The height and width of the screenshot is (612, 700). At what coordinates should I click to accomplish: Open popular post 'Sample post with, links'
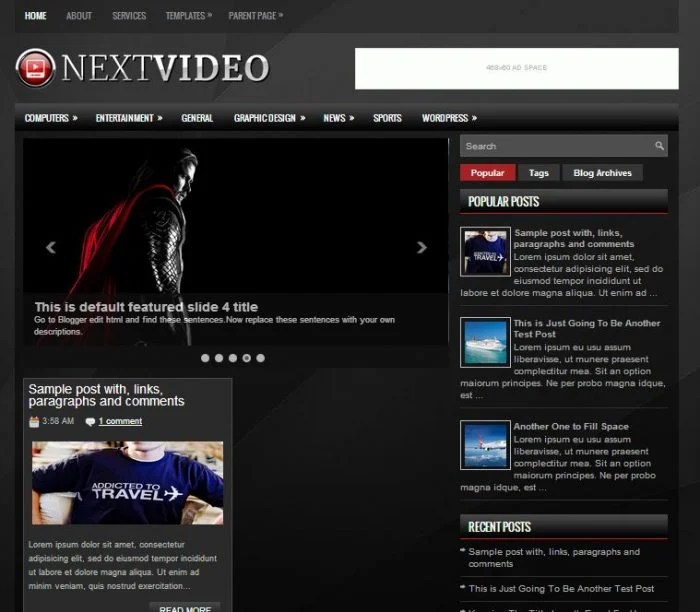tap(574, 238)
